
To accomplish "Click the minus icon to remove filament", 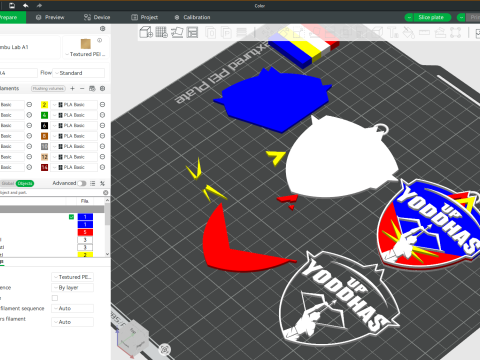I will pyautogui.click(x=82, y=88).
